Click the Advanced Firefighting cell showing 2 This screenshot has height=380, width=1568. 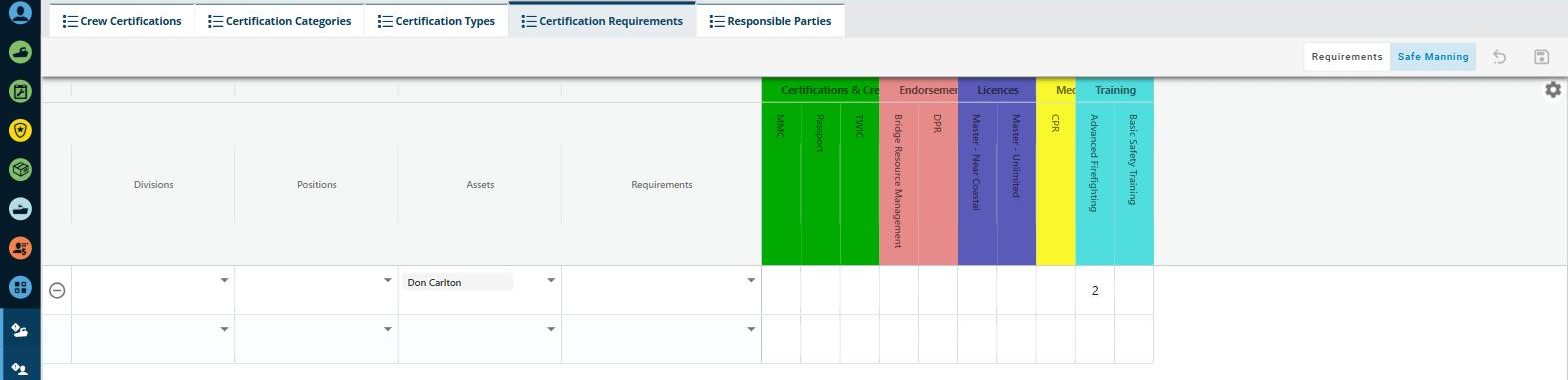pyautogui.click(x=1095, y=290)
